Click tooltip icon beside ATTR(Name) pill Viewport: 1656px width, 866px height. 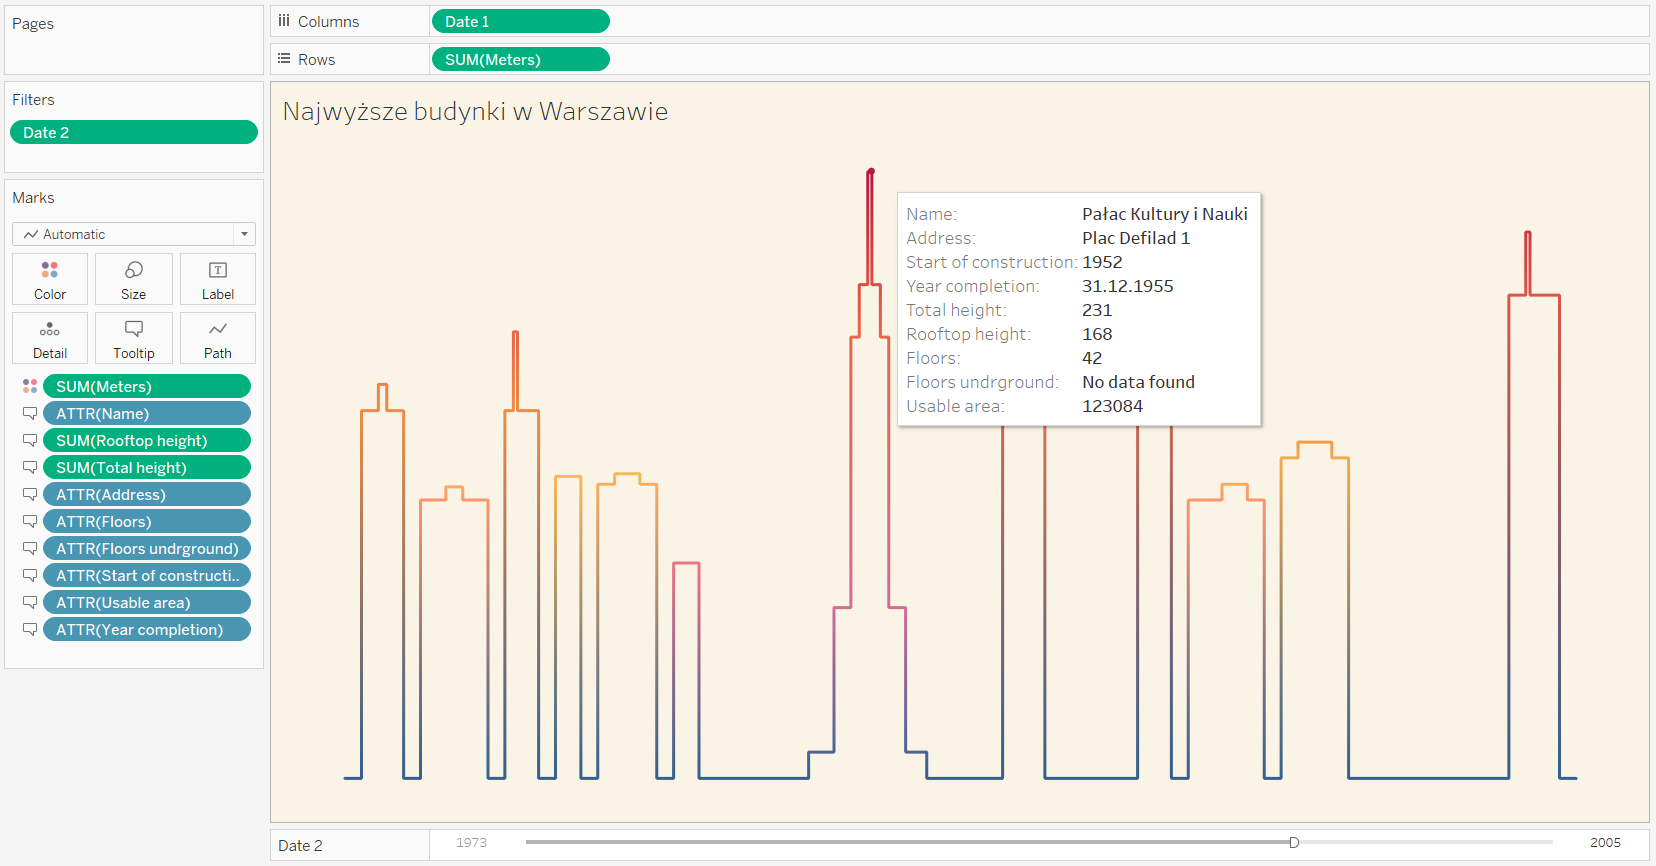pyautogui.click(x=30, y=413)
